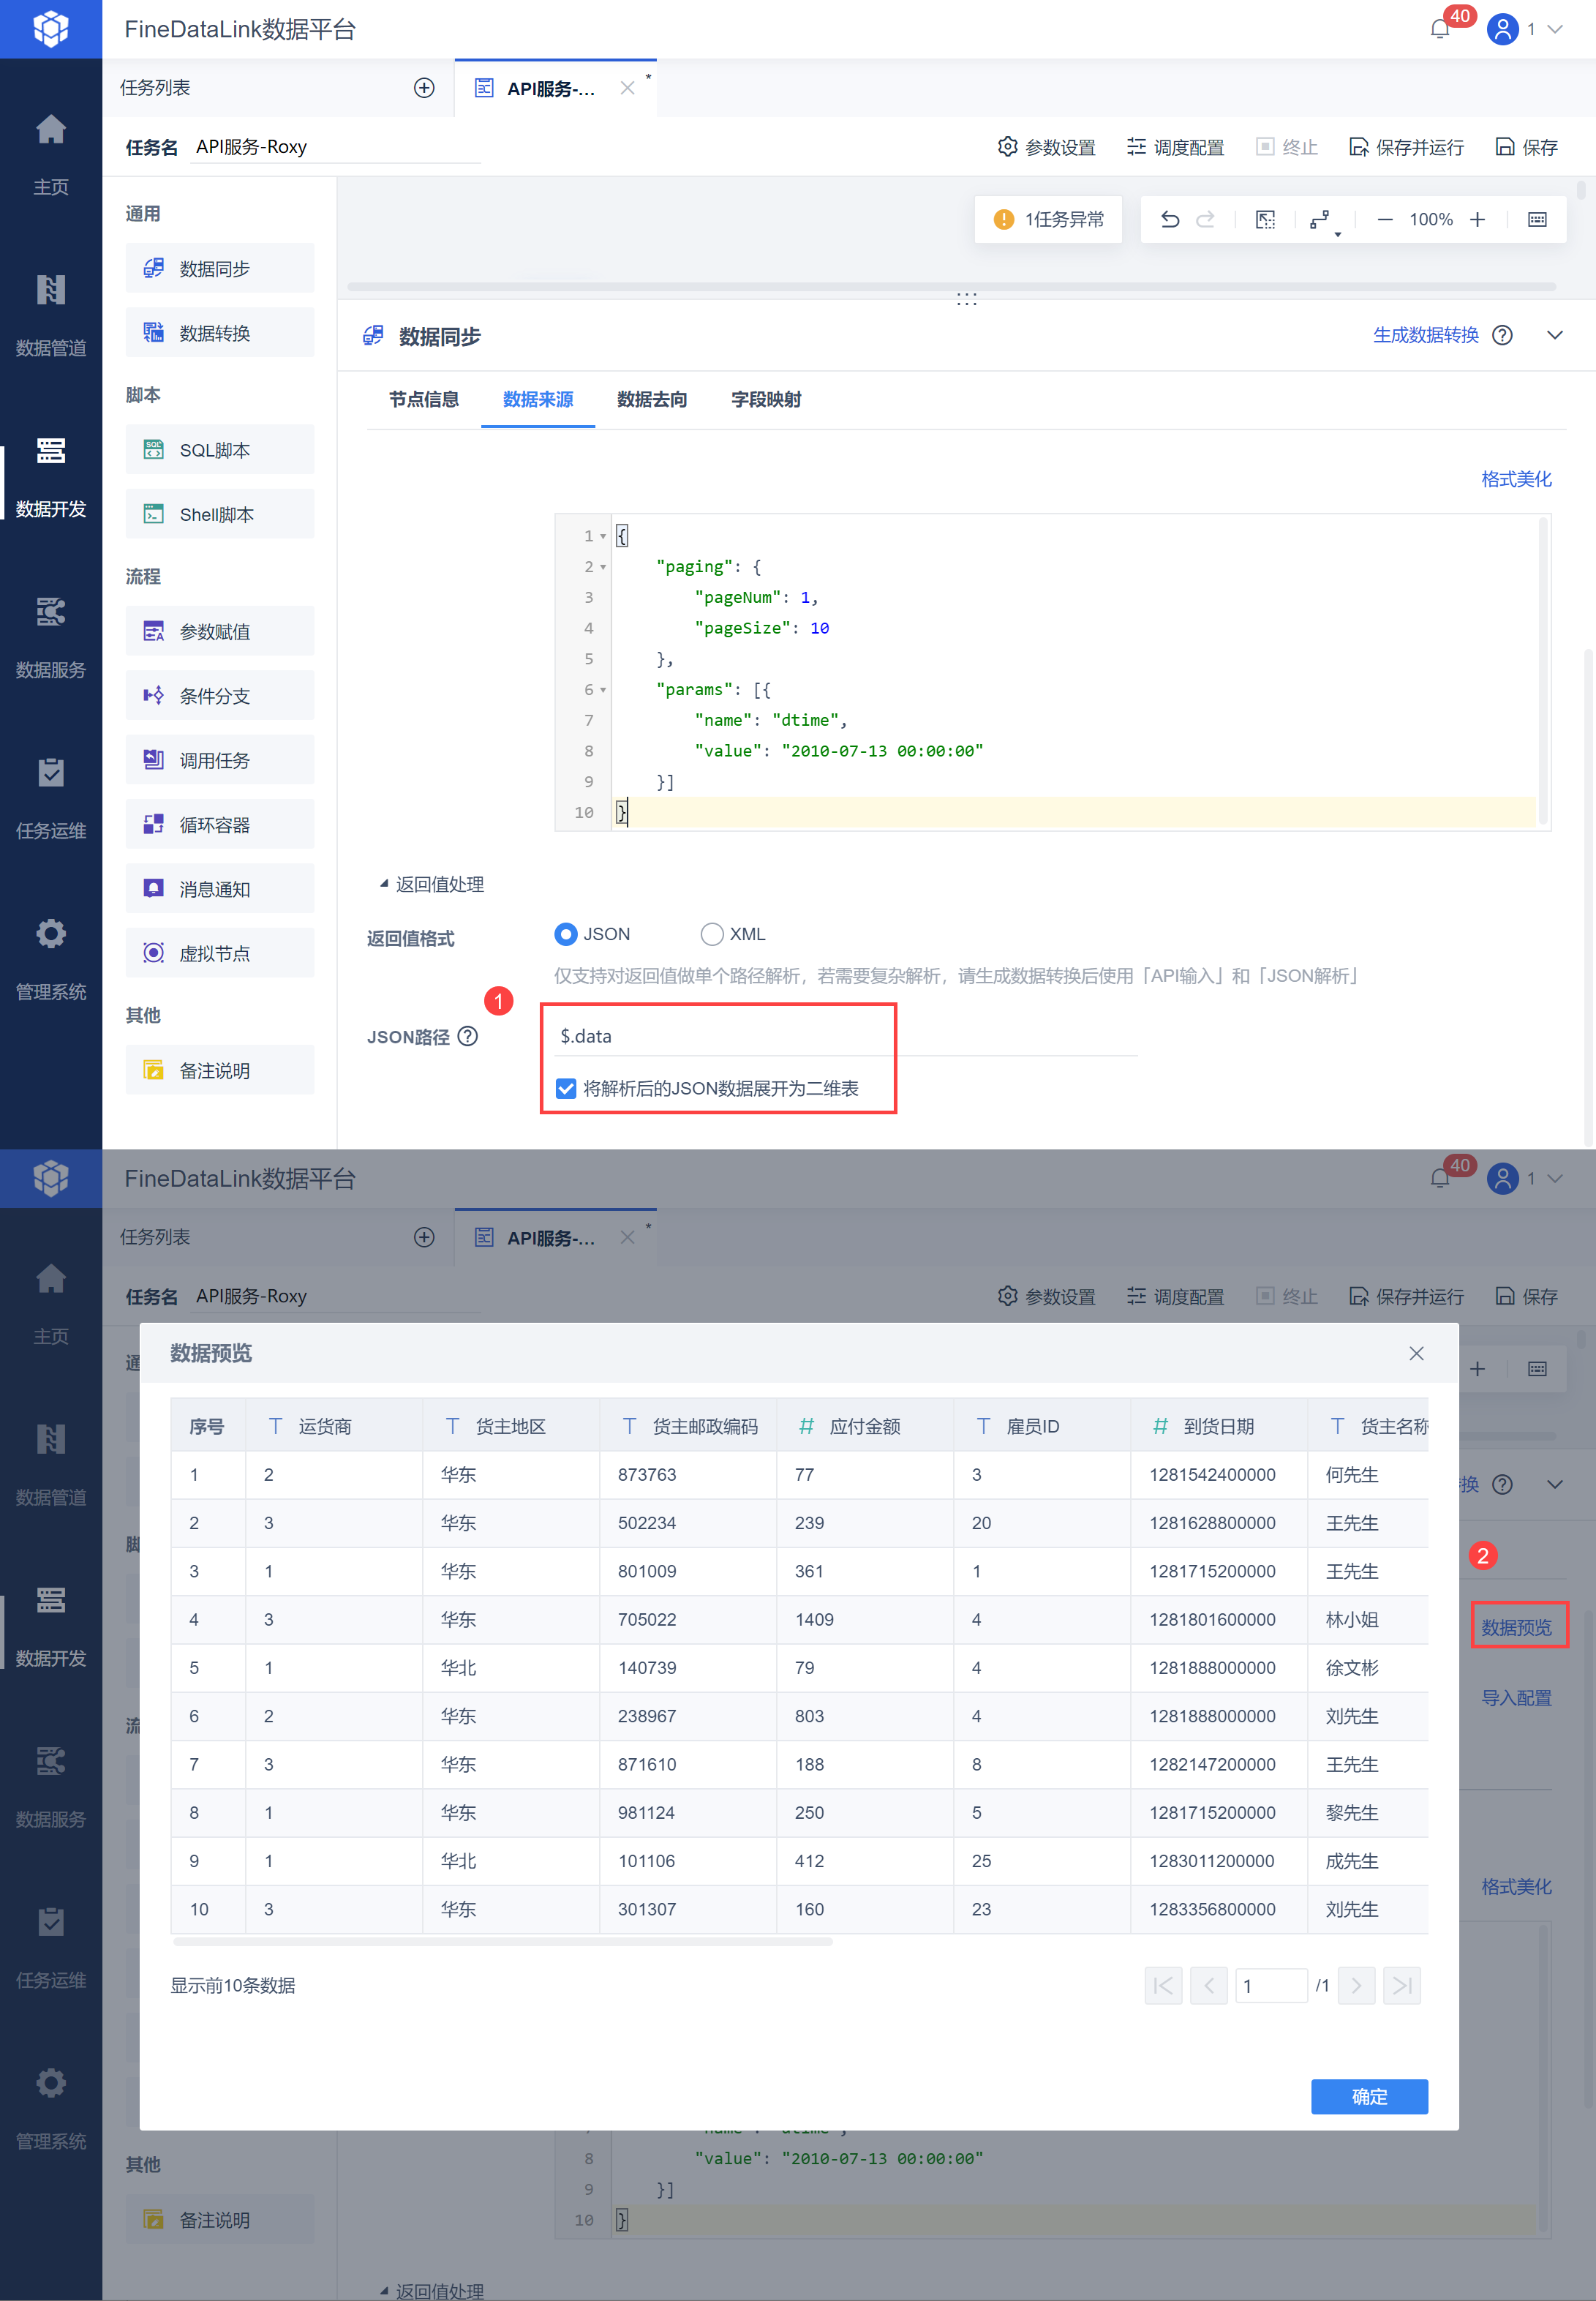This screenshot has width=1596, height=2301.
Task: Open user account dropdown arrow
Action: pos(1555,29)
